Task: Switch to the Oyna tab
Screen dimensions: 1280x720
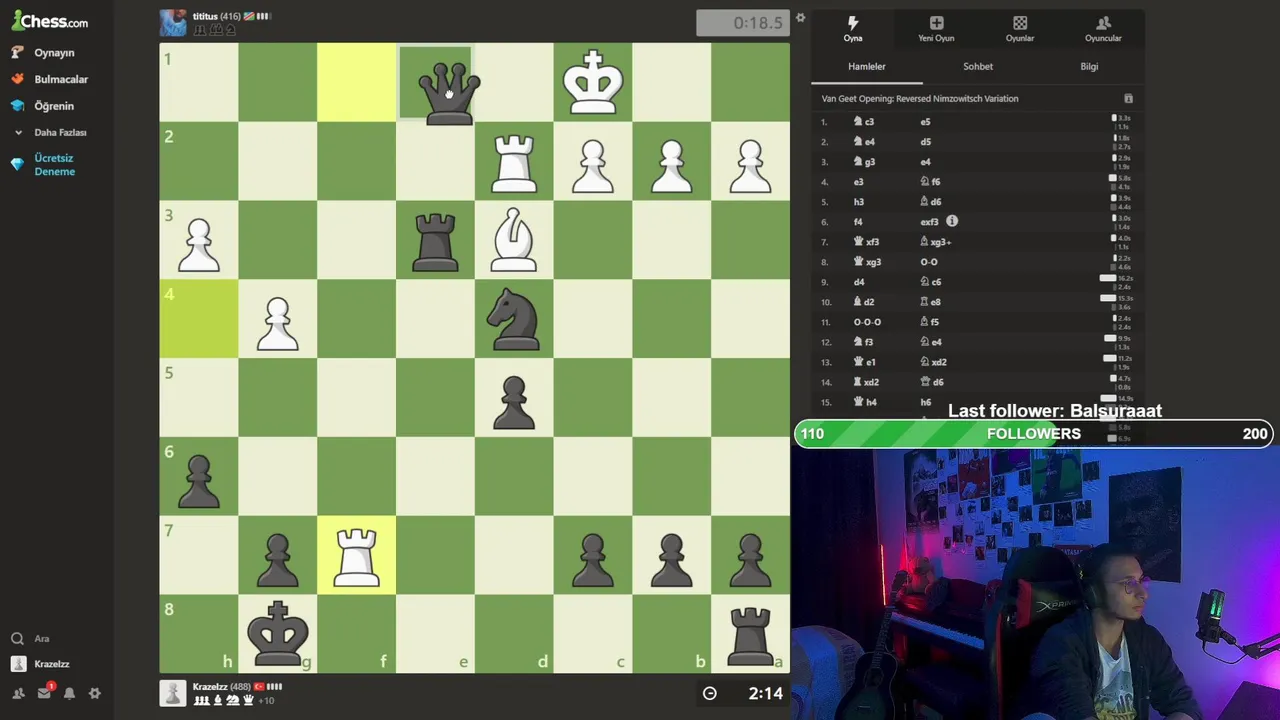Action: click(x=853, y=28)
